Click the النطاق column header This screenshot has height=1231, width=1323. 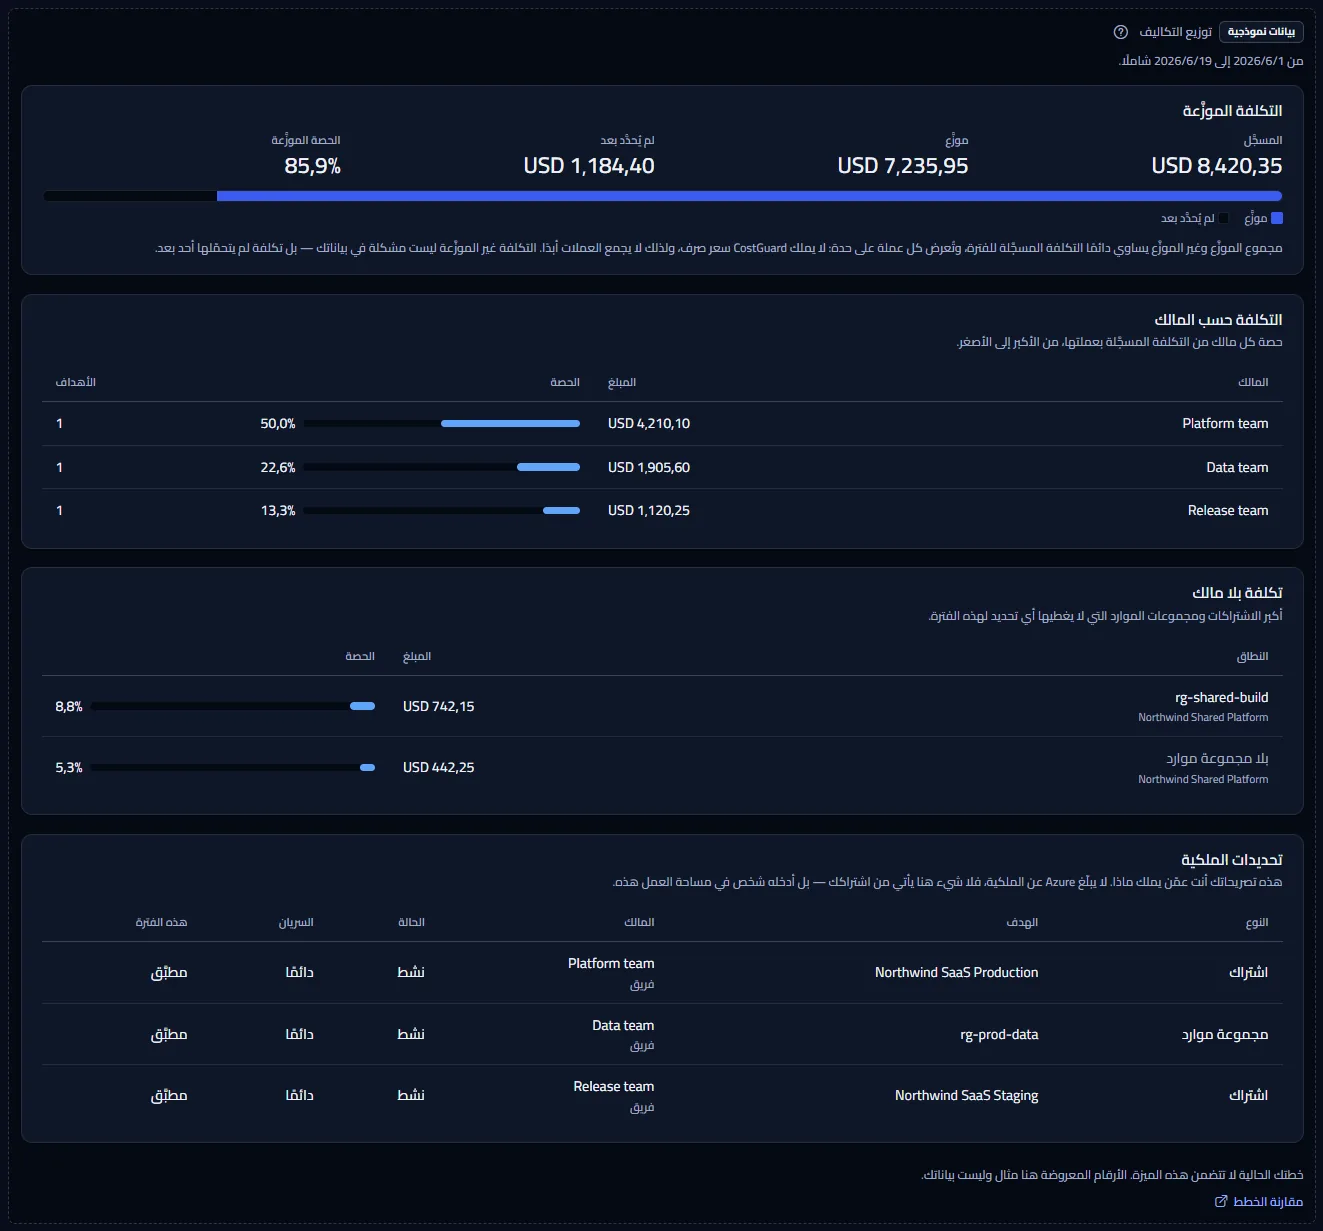(1252, 656)
